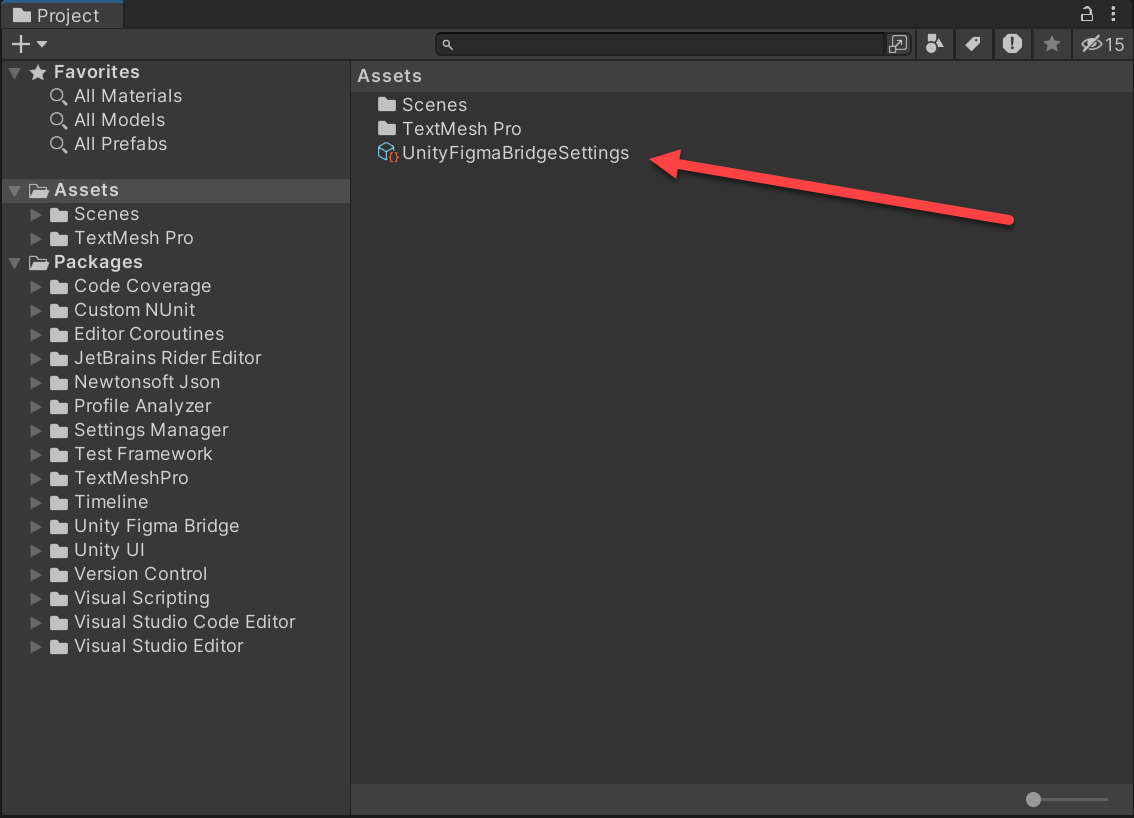1134x818 pixels.
Task: Select the Assets folder in tree
Action: coord(176,190)
